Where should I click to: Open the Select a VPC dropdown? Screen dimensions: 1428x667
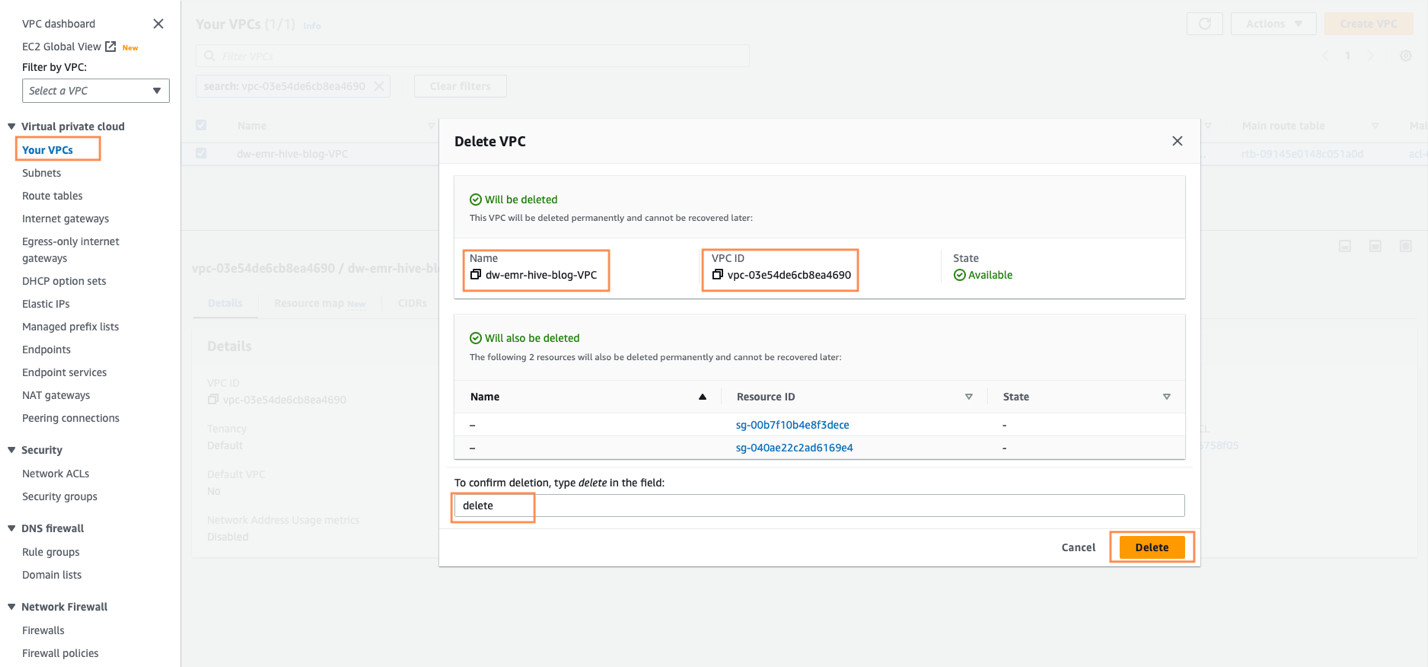[x=96, y=91]
